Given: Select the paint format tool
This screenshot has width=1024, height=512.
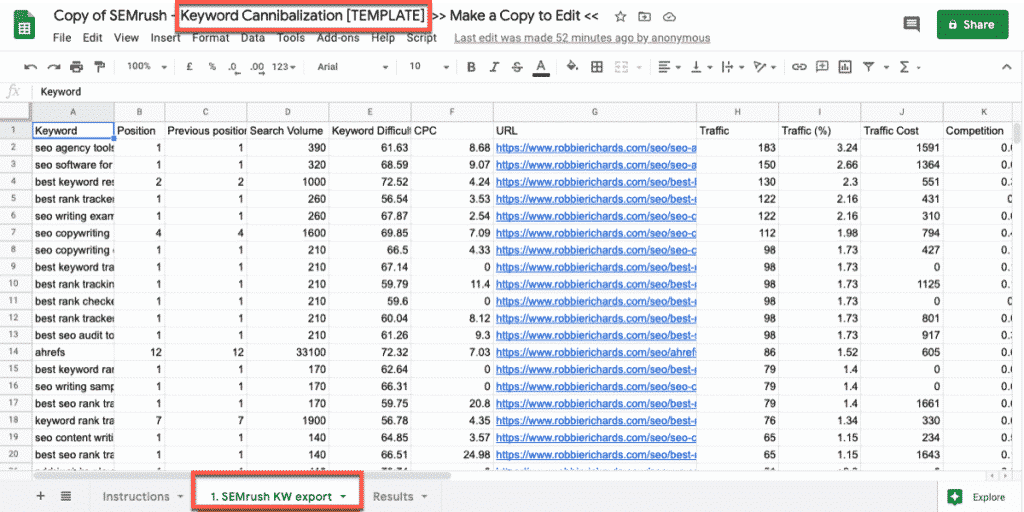Looking at the screenshot, I should tap(100, 67).
